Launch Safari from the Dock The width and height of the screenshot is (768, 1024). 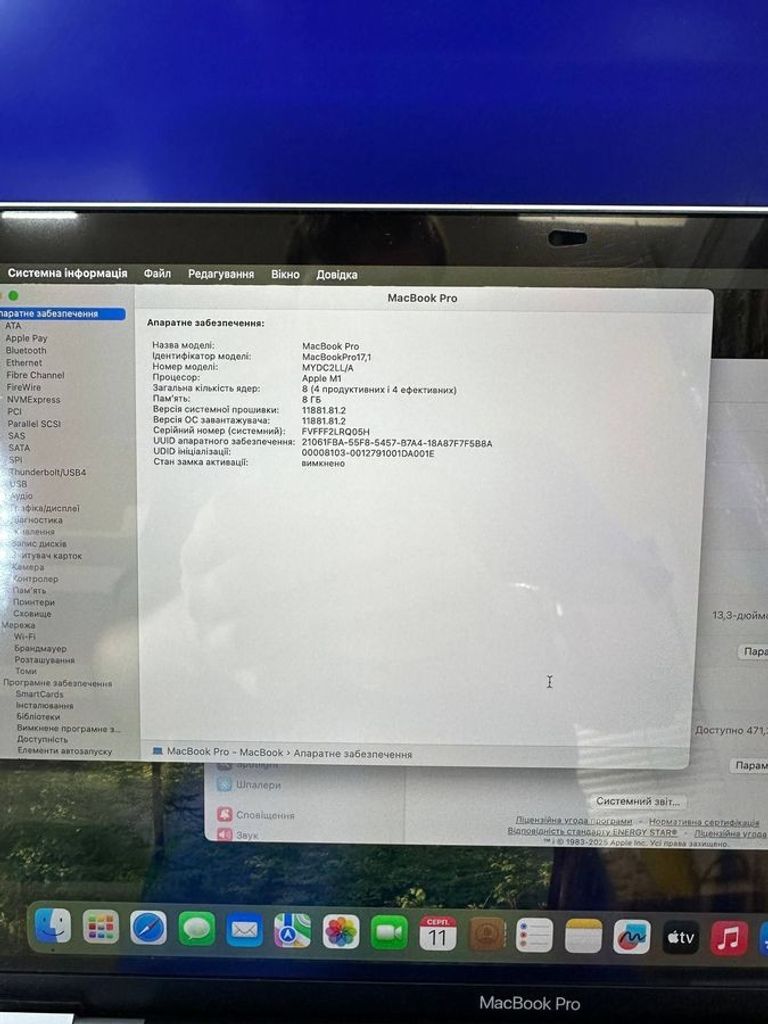tap(148, 927)
